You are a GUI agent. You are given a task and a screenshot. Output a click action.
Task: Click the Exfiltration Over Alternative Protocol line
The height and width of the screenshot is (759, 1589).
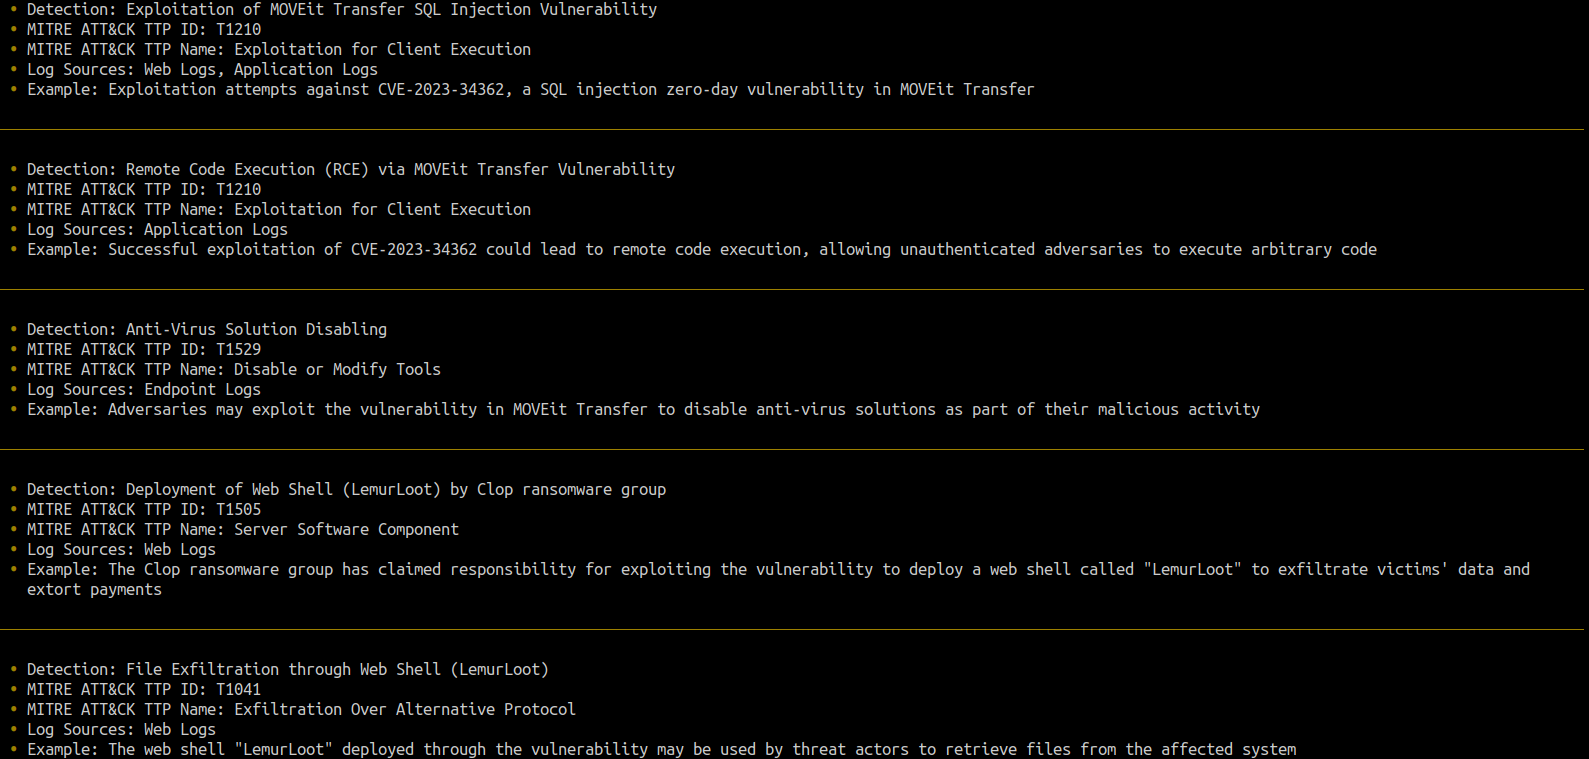[301, 710]
